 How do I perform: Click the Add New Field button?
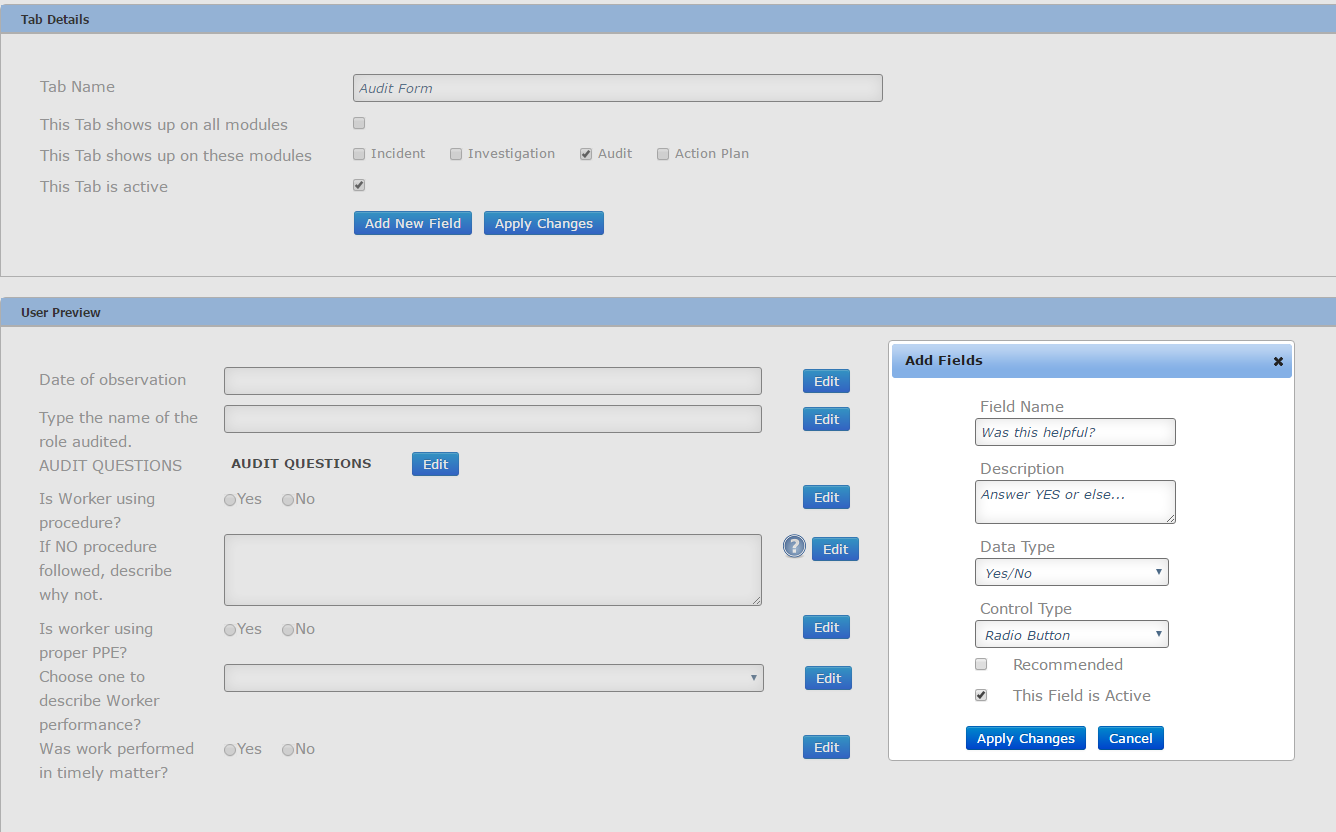(412, 223)
